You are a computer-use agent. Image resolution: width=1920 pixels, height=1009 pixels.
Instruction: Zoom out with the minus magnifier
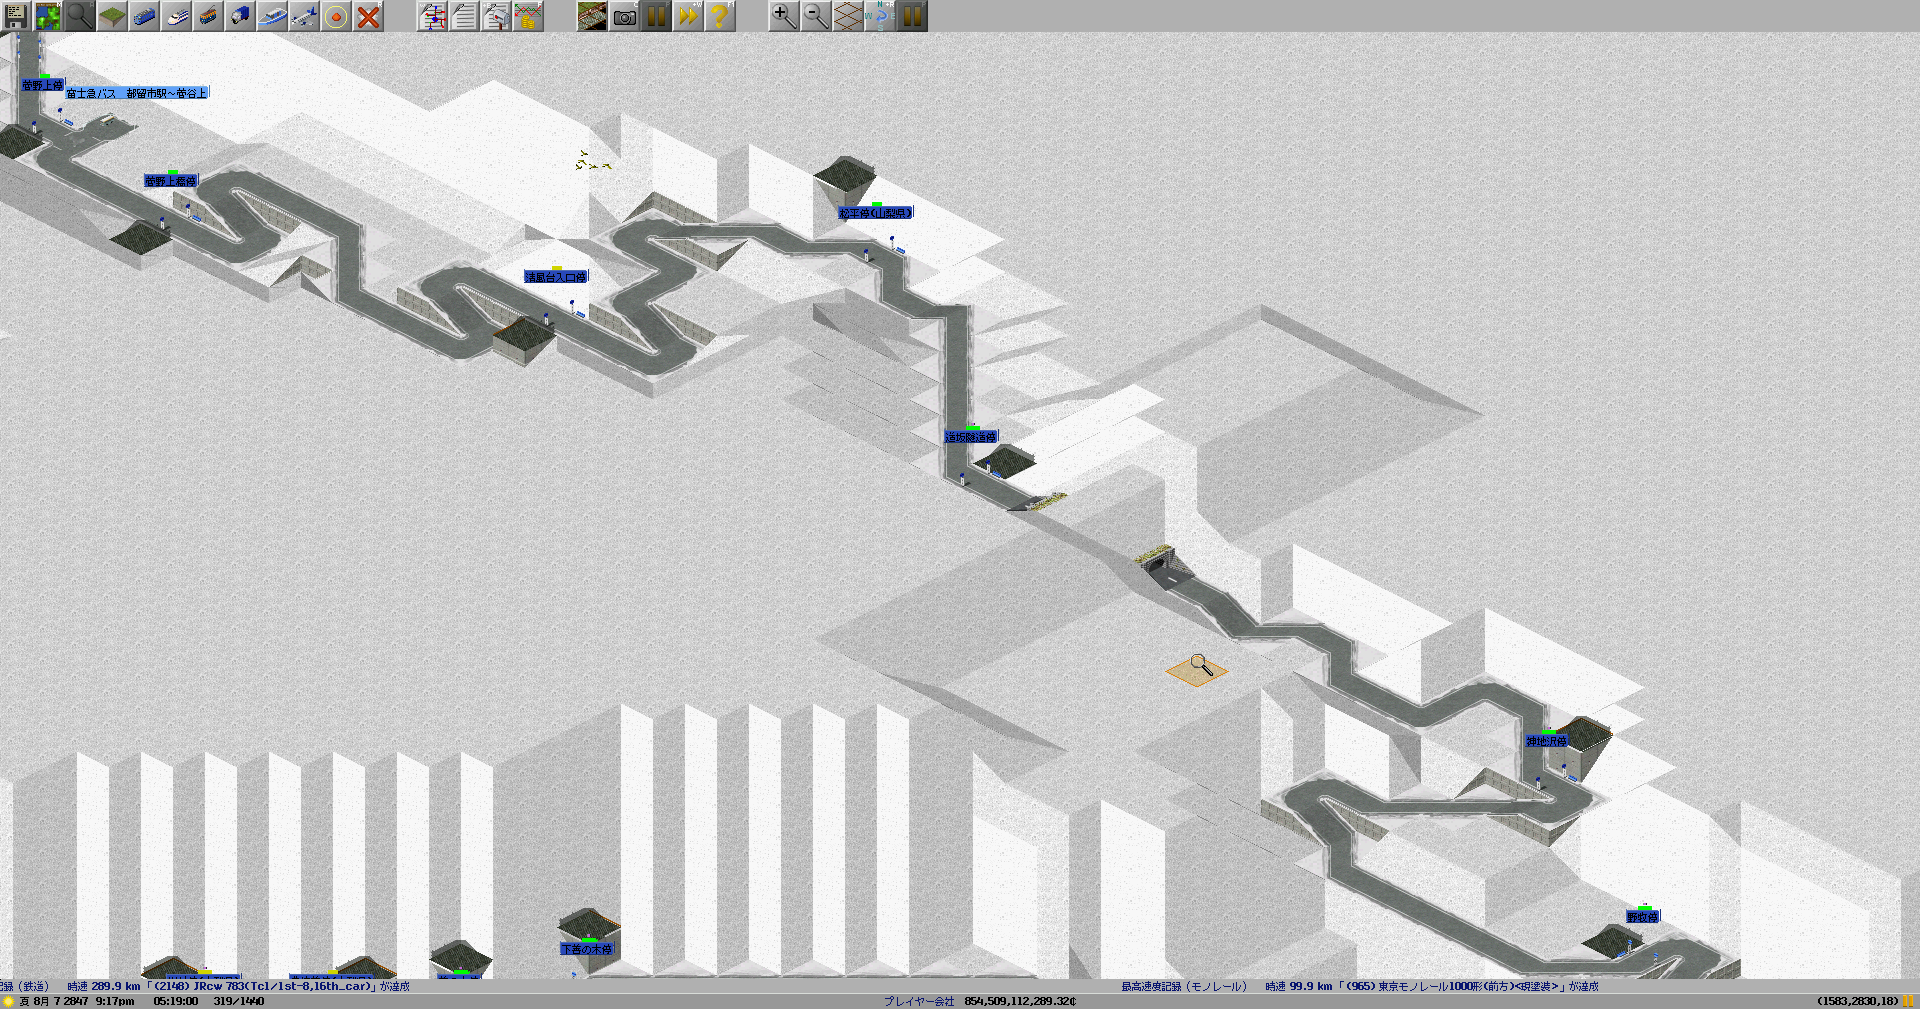pyautogui.click(x=815, y=16)
